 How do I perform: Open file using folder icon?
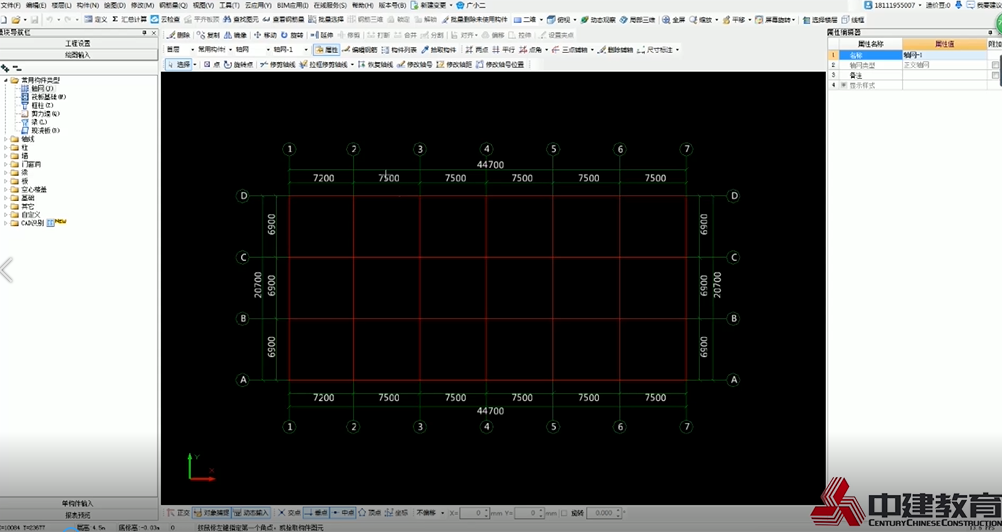16,20
